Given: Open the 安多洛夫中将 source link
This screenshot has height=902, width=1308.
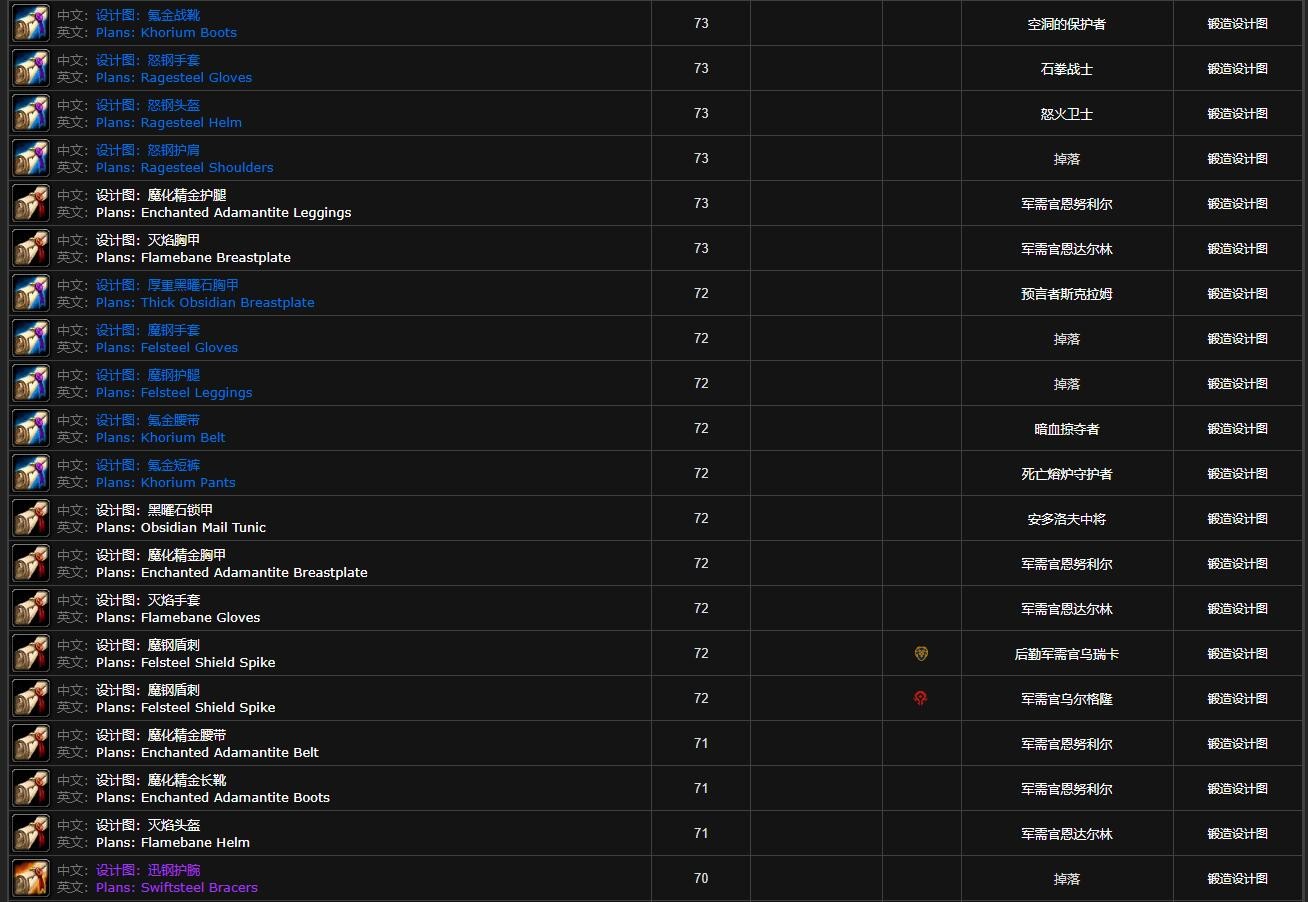Looking at the screenshot, I should pyautogui.click(x=1066, y=519).
